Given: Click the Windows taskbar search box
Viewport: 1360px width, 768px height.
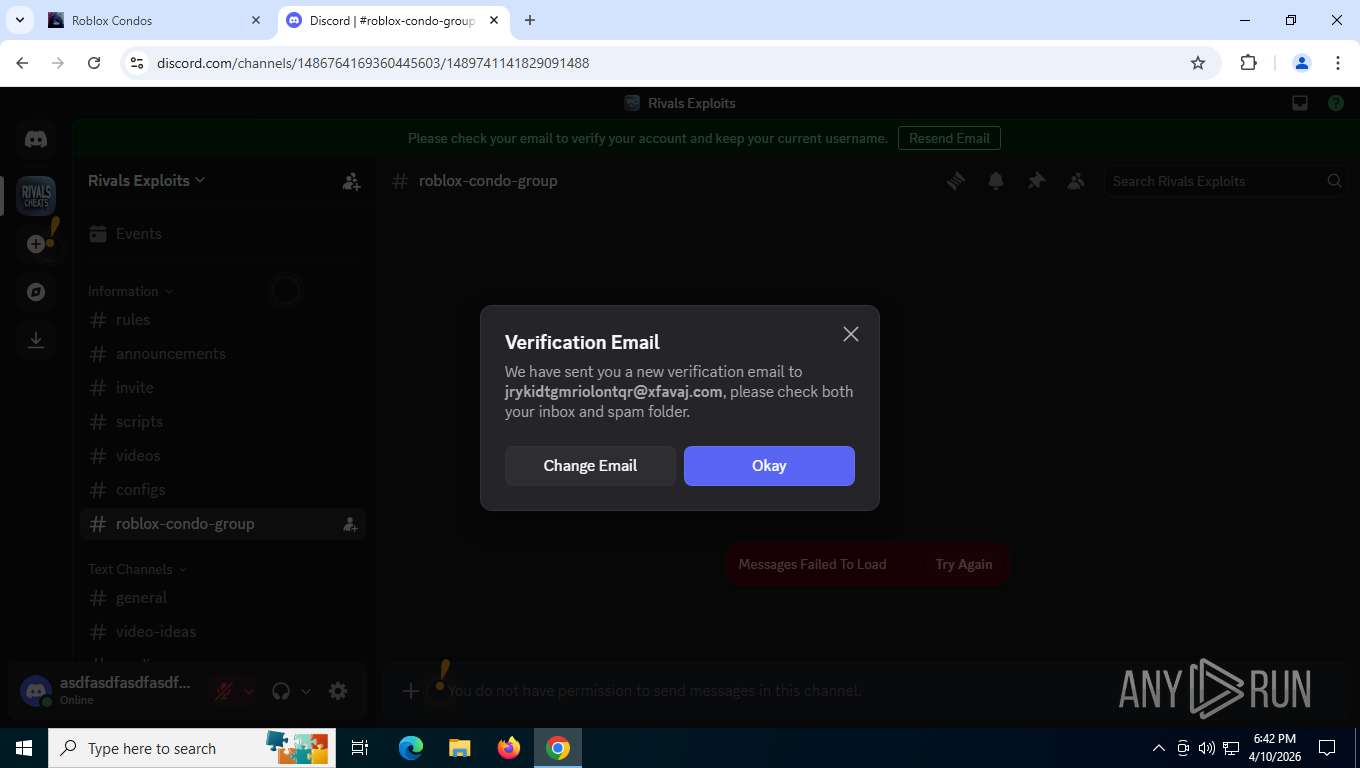Looking at the screenshot, I should (x=192, y=748).
